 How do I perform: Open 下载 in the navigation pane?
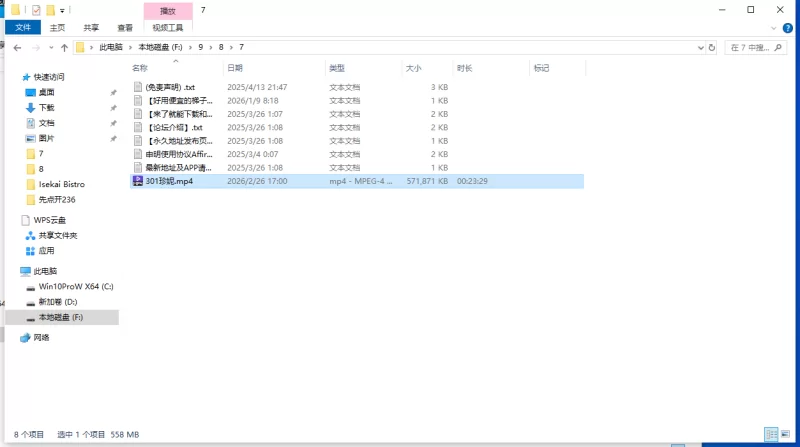46,108
